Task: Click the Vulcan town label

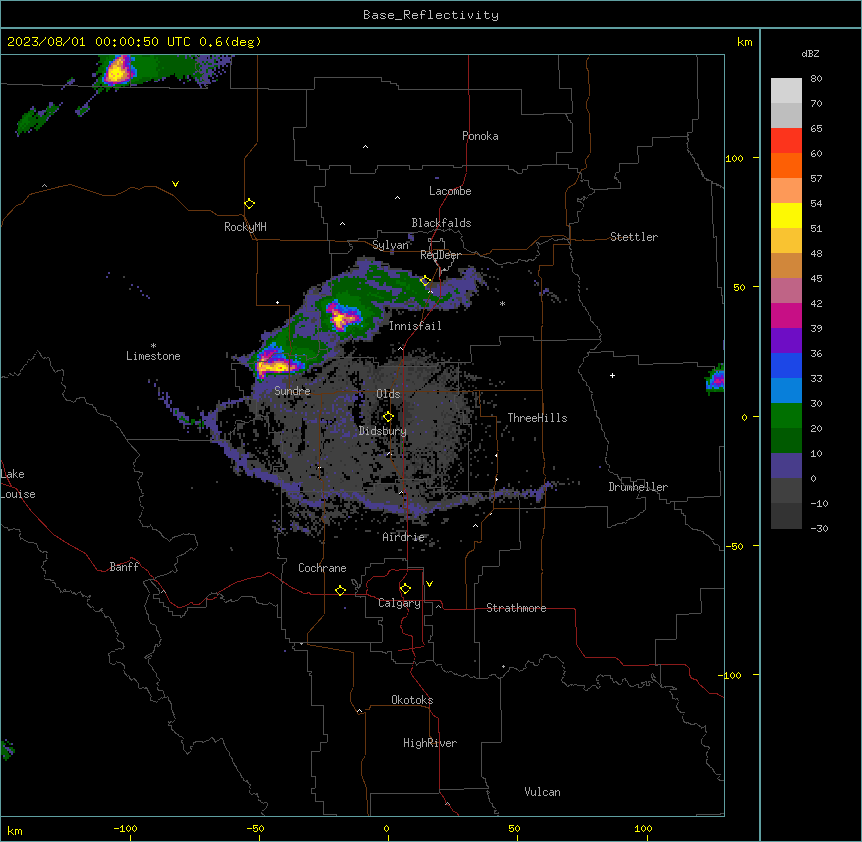Action: [x=542, y=792]
